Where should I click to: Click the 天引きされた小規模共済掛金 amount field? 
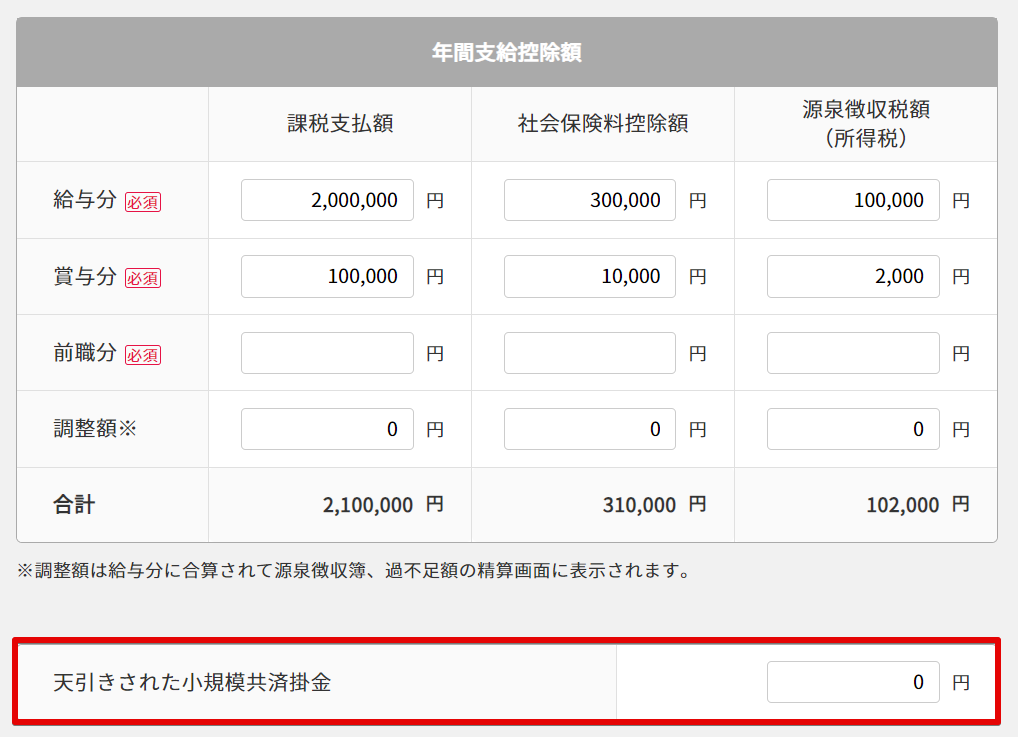tap(853, 682)
